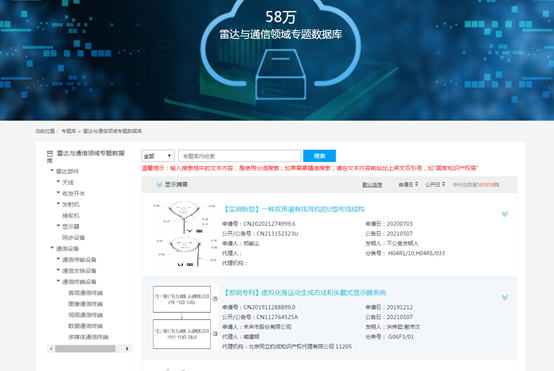Viewport: 554px width, 371px height.
Task: Select 多媒体通信终端 in the tree
Action: [88, 337]
